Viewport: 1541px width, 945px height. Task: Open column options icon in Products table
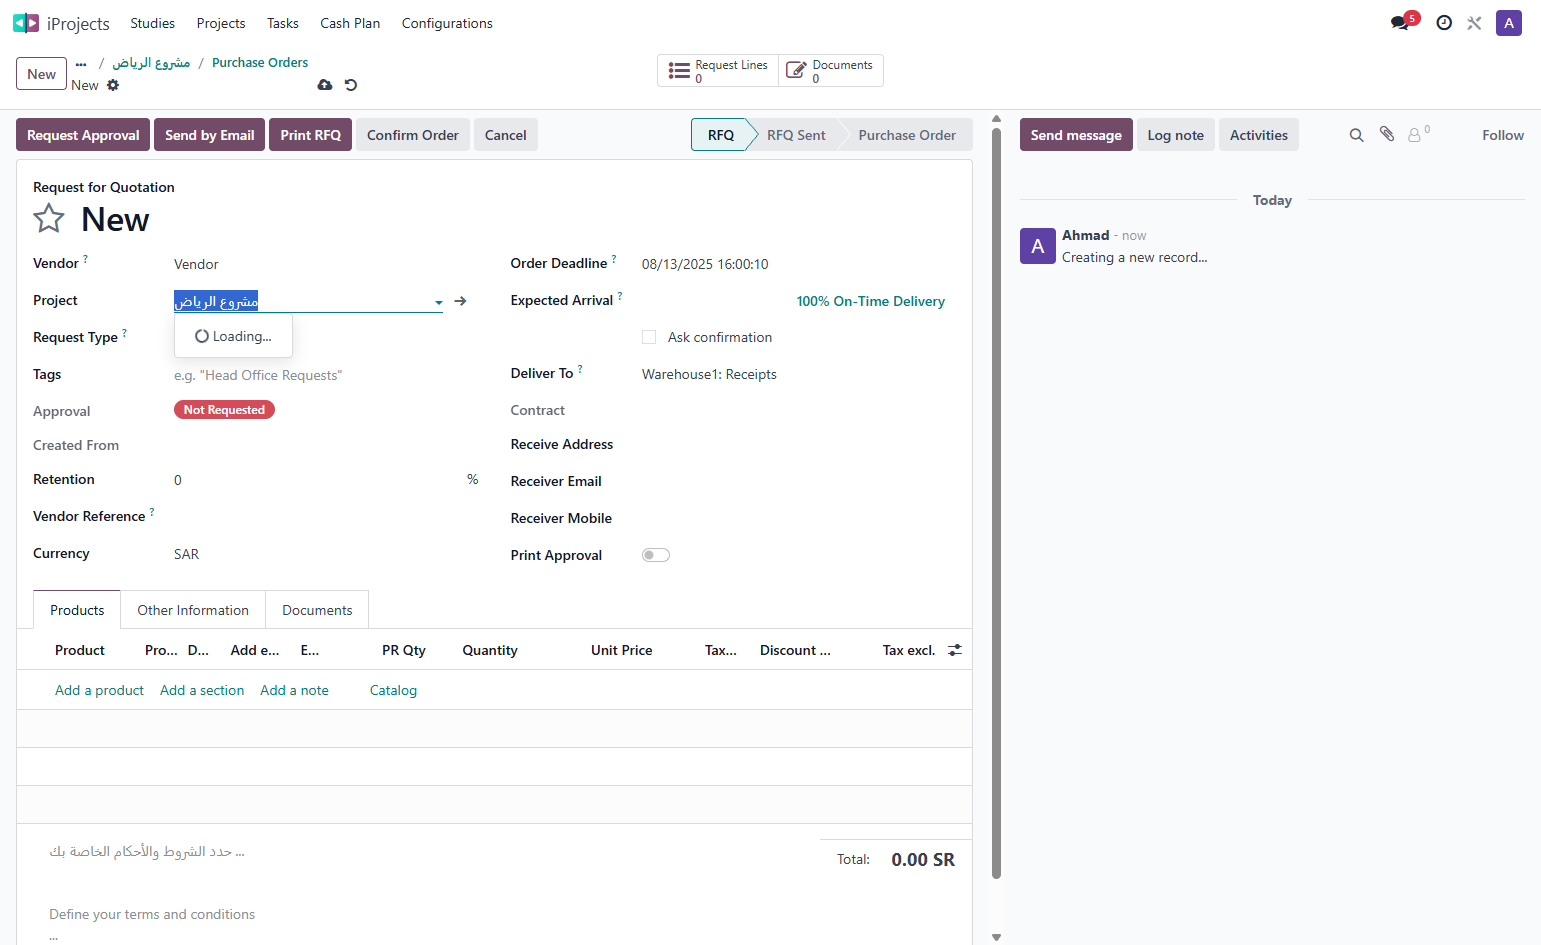[955, 650]
